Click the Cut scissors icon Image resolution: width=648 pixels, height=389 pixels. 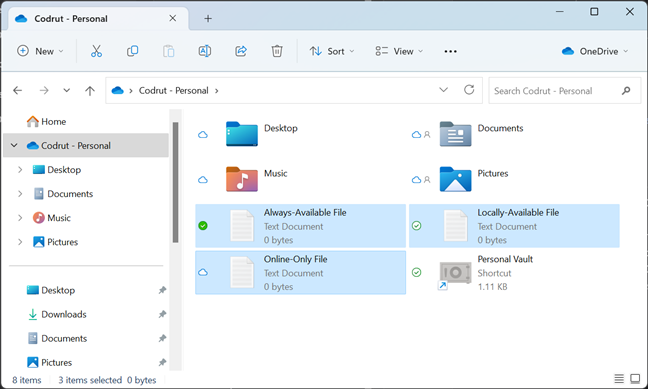click(x=96, y=51)
